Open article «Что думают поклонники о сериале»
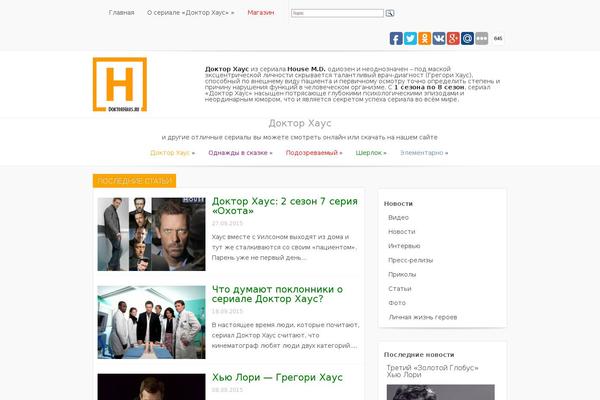This screenshot has height=400, width=600. point(277,294)
